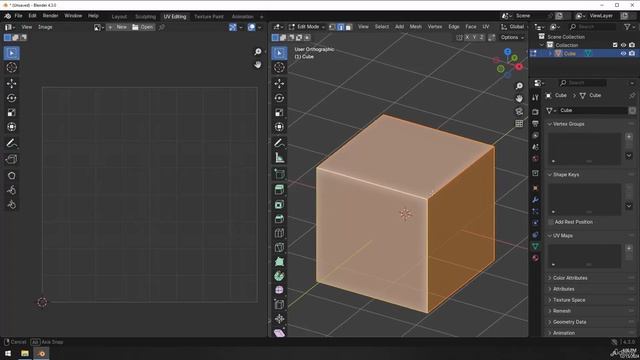
Task: Enable edge select mode in 3D viewport
Action: pos(340,27)
